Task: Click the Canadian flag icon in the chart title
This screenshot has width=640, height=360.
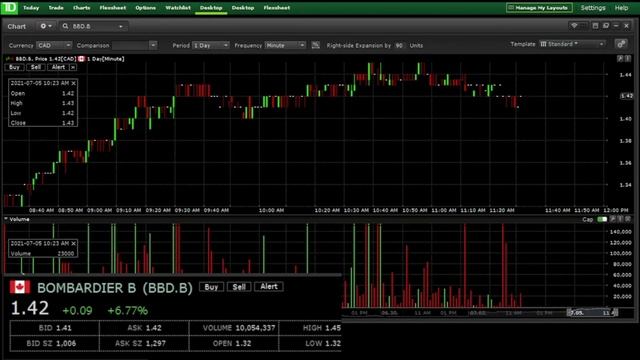Action: 81,59
